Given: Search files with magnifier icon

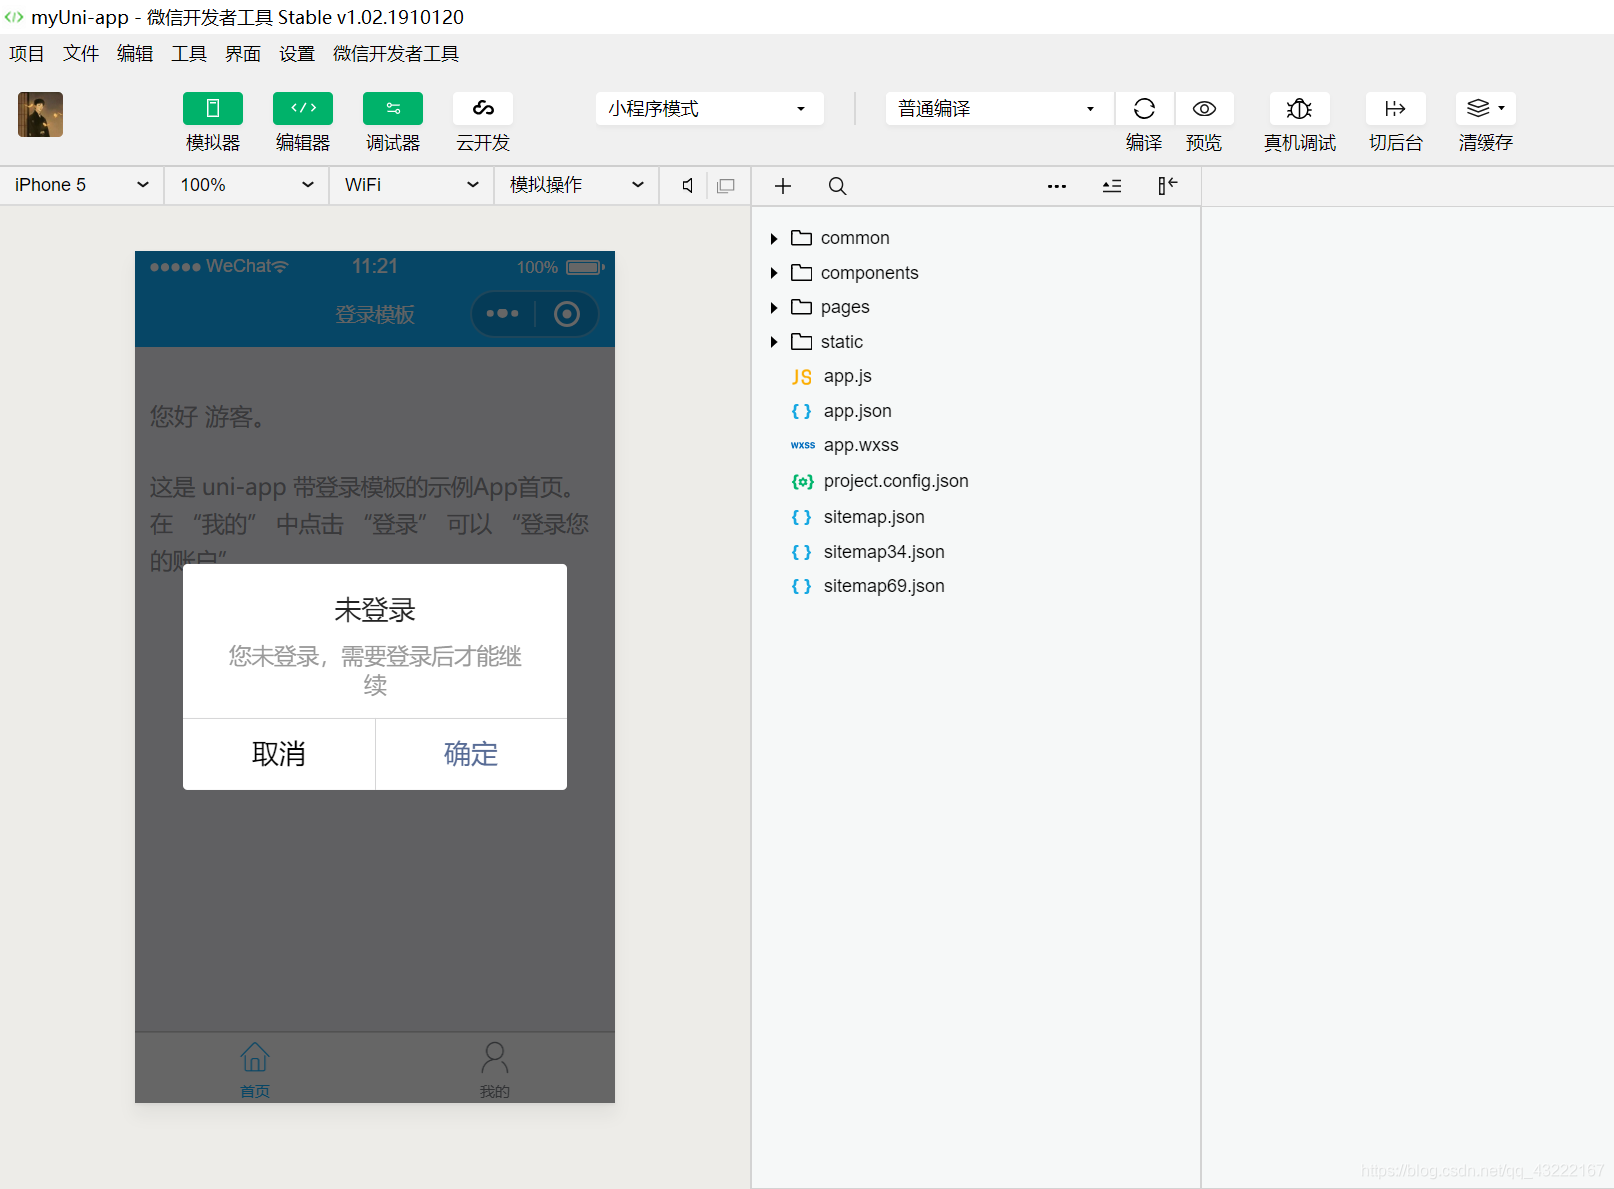Looking at the screenshot, I should [838, 186].
